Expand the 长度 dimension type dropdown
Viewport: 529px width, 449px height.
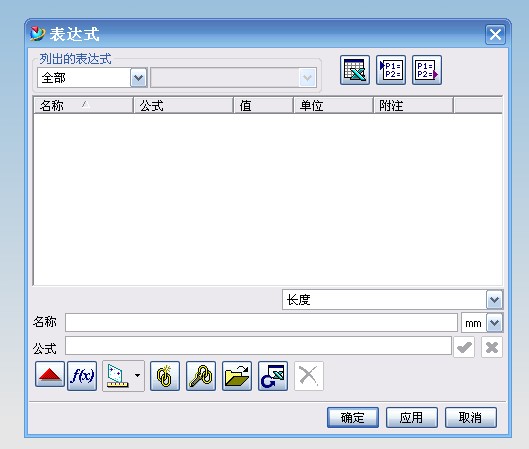pyautogui.click(x=494, y=300)
